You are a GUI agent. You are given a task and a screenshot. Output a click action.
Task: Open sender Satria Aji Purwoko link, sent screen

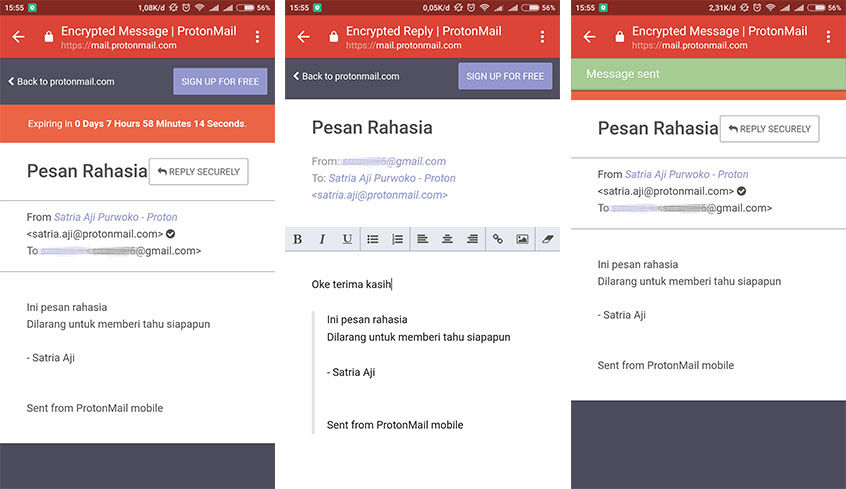pos(686,174)
